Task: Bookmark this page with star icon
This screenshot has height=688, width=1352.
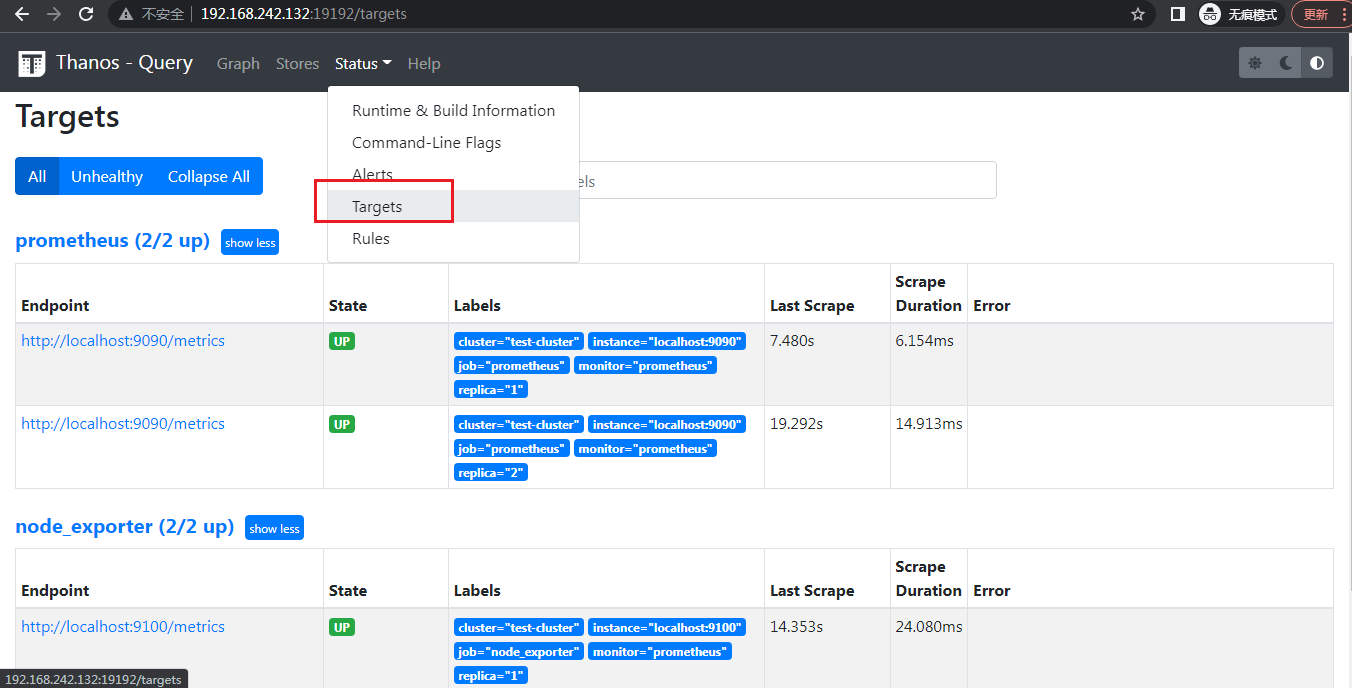Action: pos(1137,14)
